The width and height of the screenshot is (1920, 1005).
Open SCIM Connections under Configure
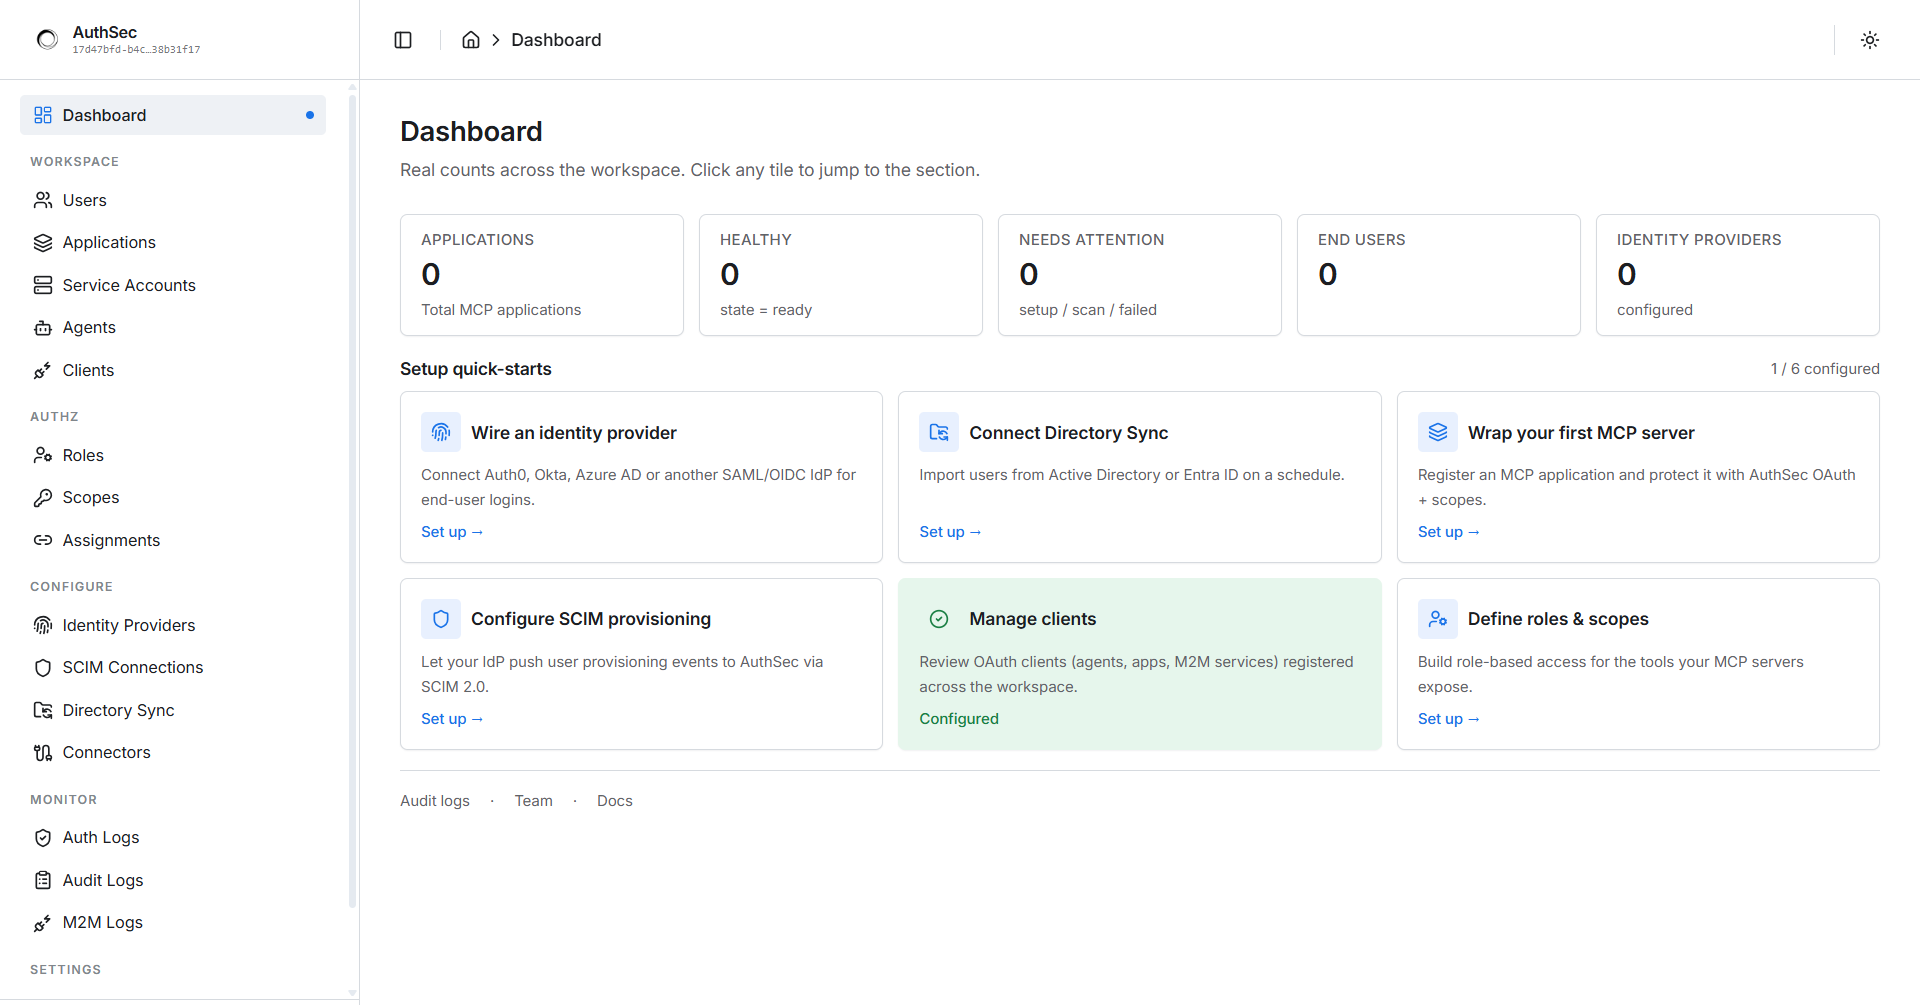[x=173, y=668]
